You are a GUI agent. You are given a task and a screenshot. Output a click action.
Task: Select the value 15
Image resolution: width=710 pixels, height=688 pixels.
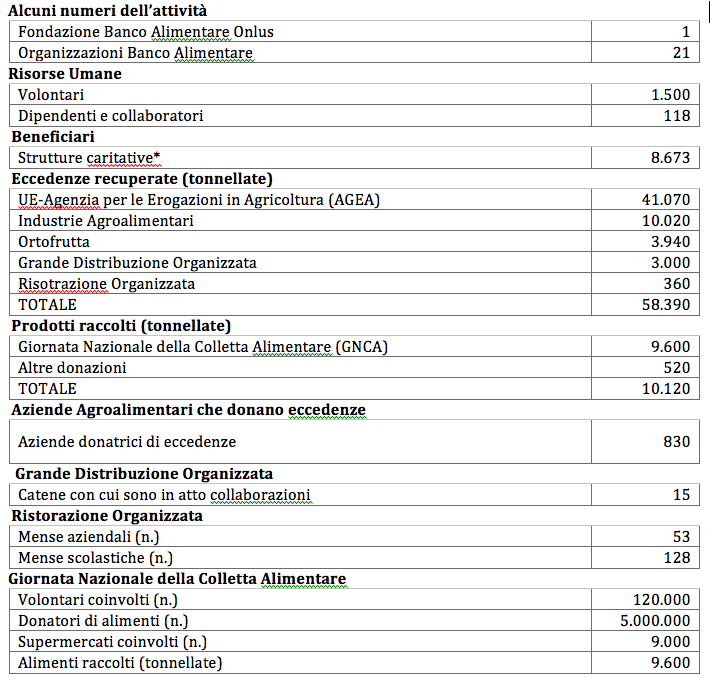(681, 495)
